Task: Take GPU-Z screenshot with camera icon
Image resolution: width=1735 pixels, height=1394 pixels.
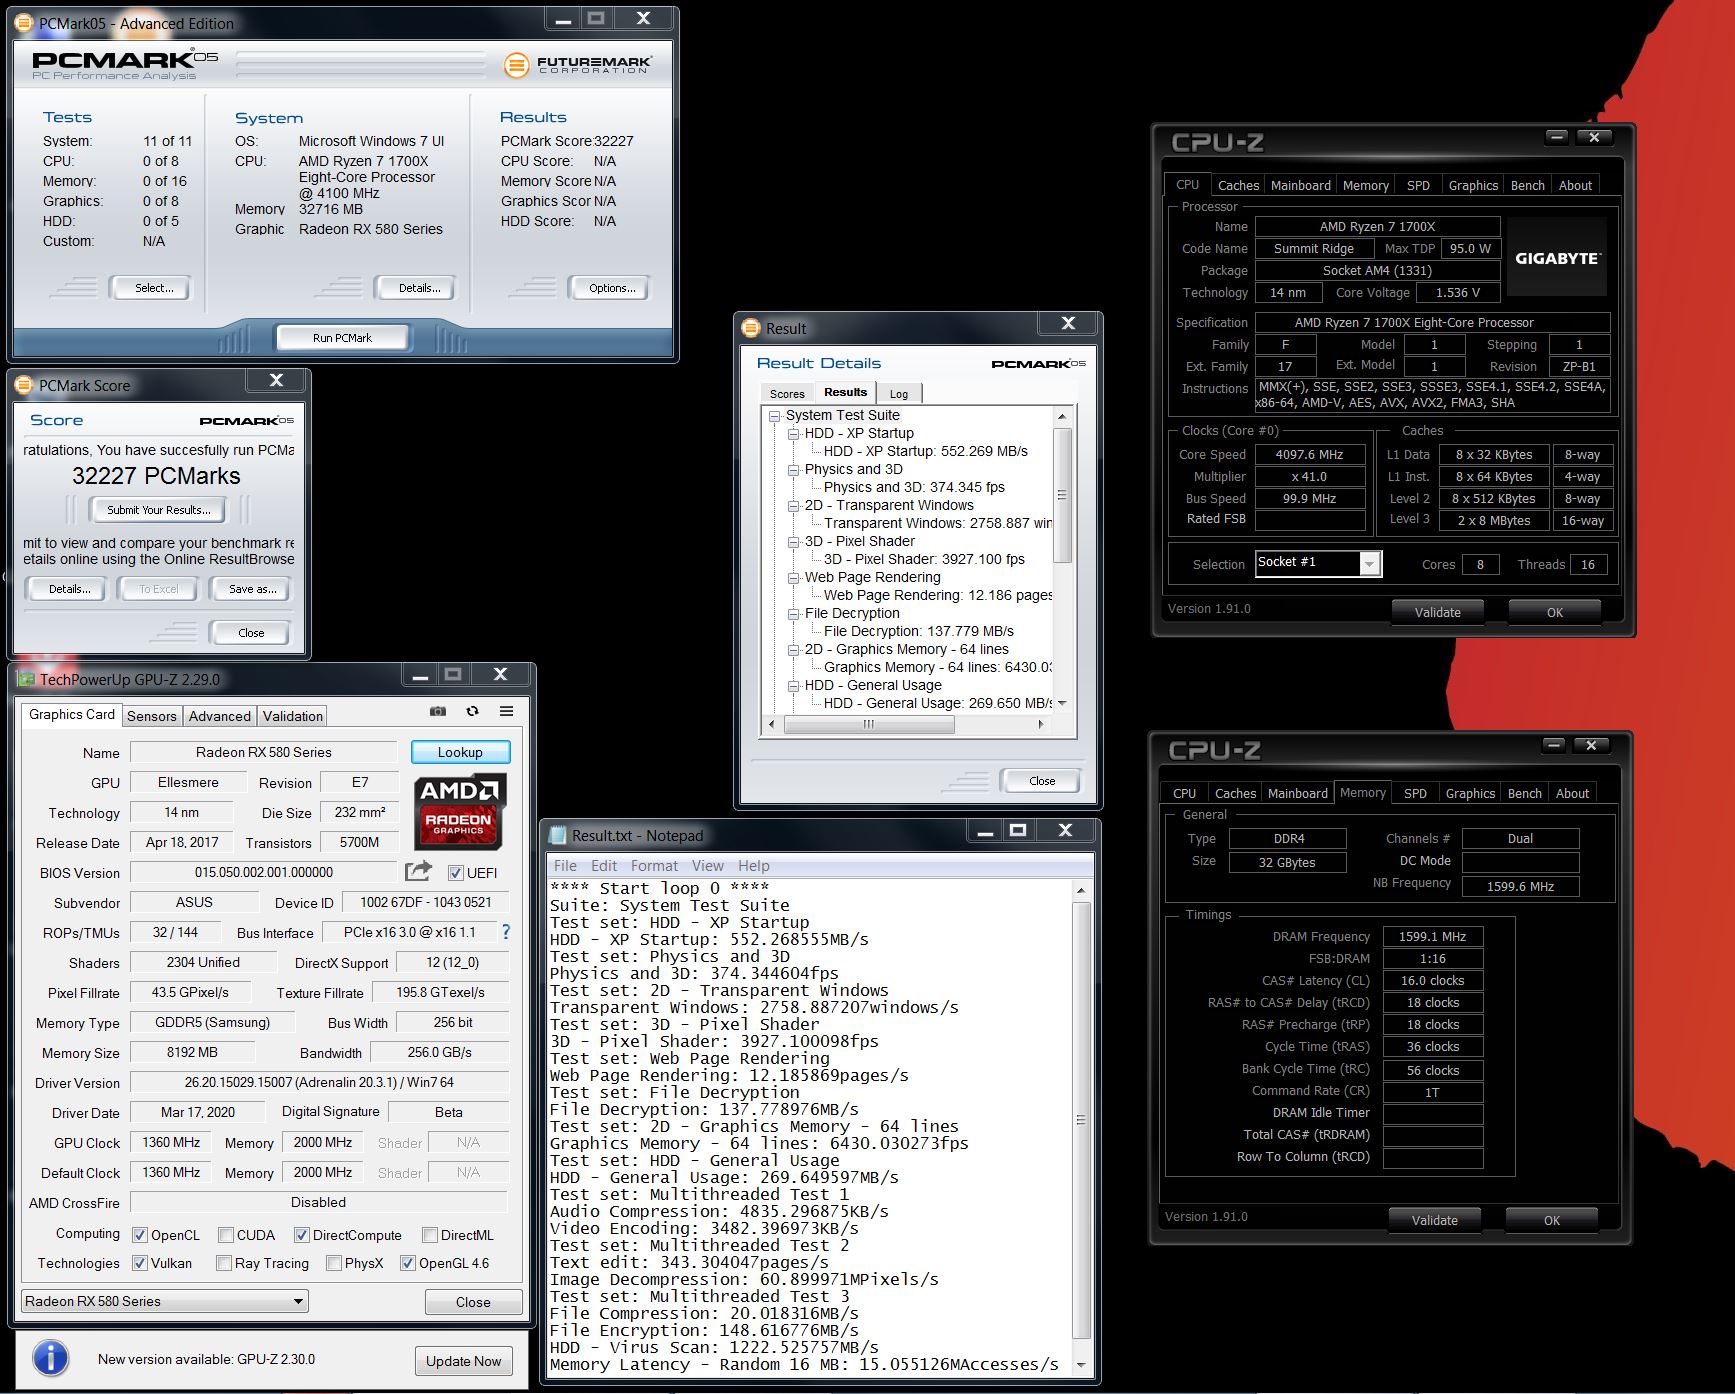Action: click(x=438, y=712)
